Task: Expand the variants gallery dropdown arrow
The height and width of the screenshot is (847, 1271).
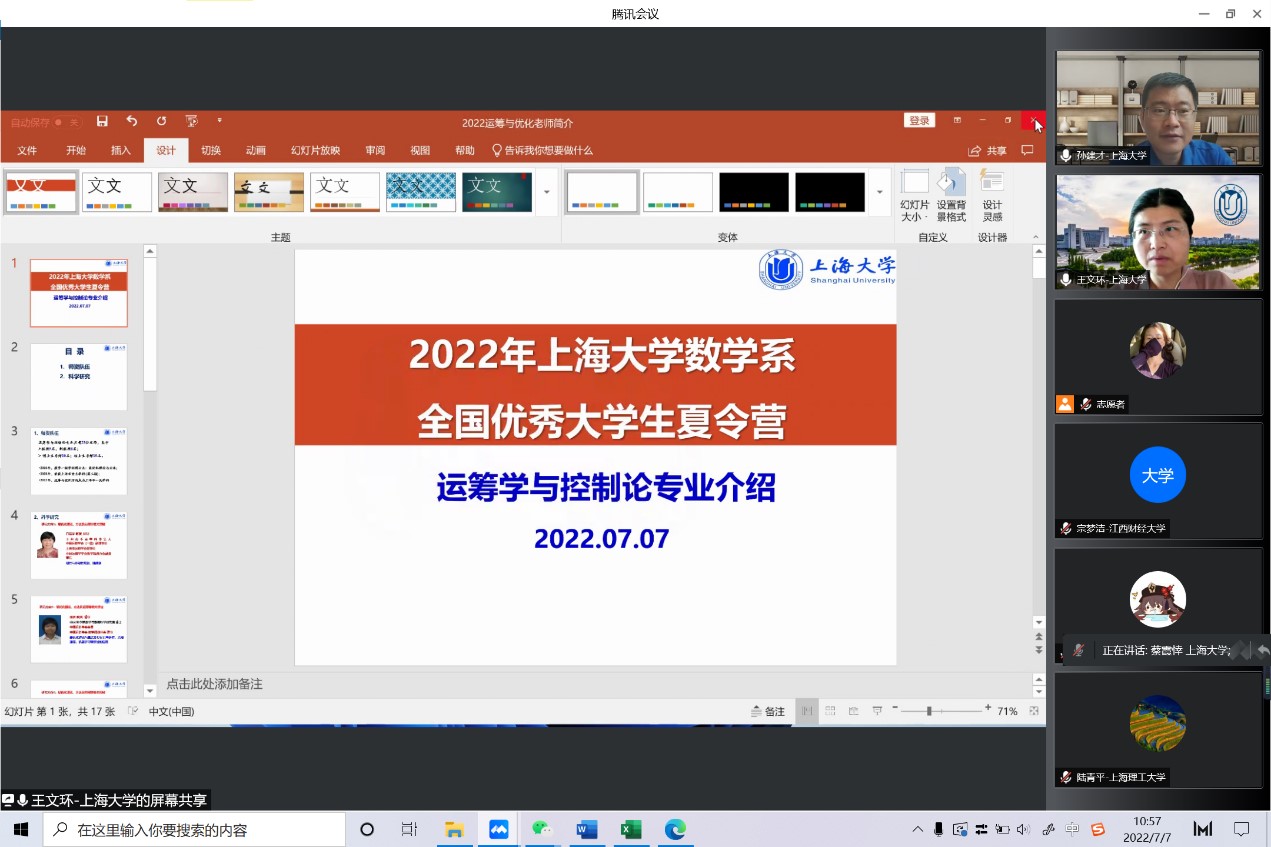Action: pos(880,192)
